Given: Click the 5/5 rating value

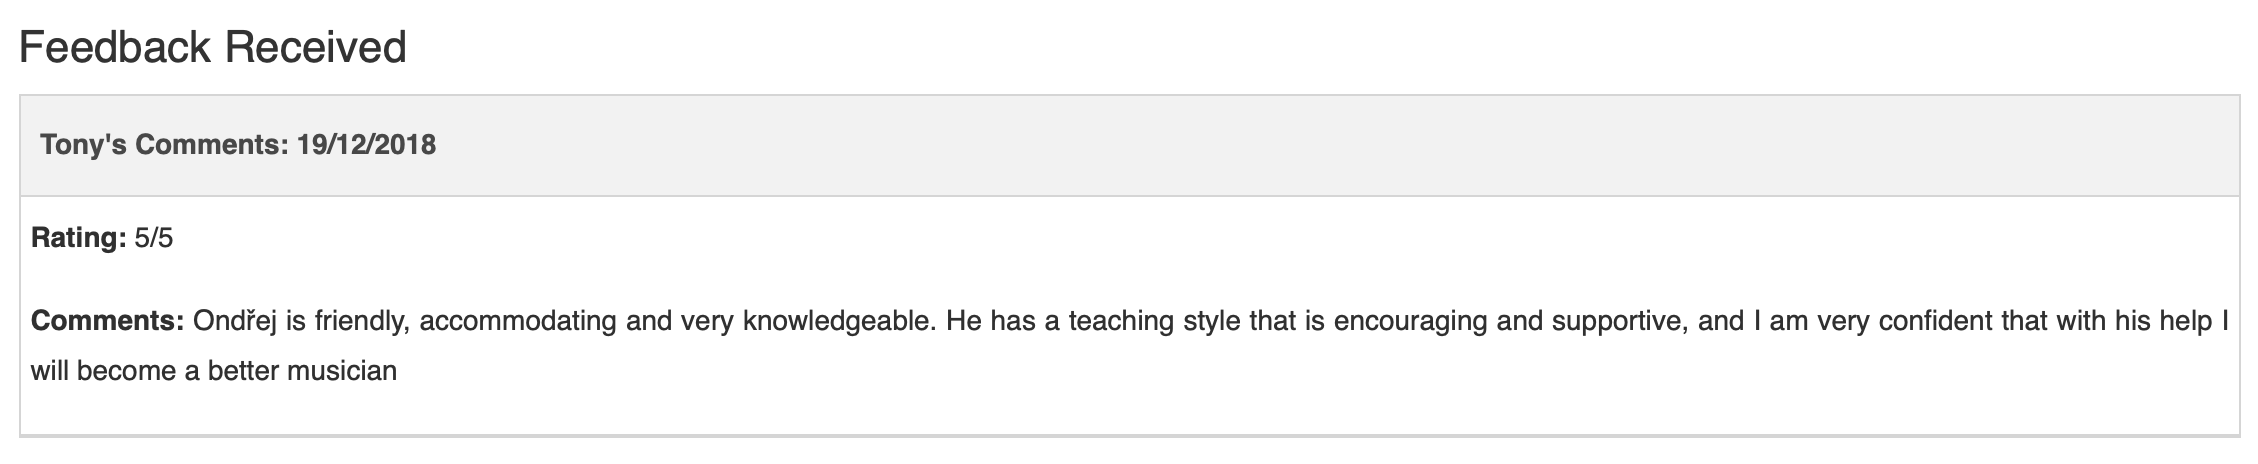Looking at the screenshot, I should click(153, 239).
